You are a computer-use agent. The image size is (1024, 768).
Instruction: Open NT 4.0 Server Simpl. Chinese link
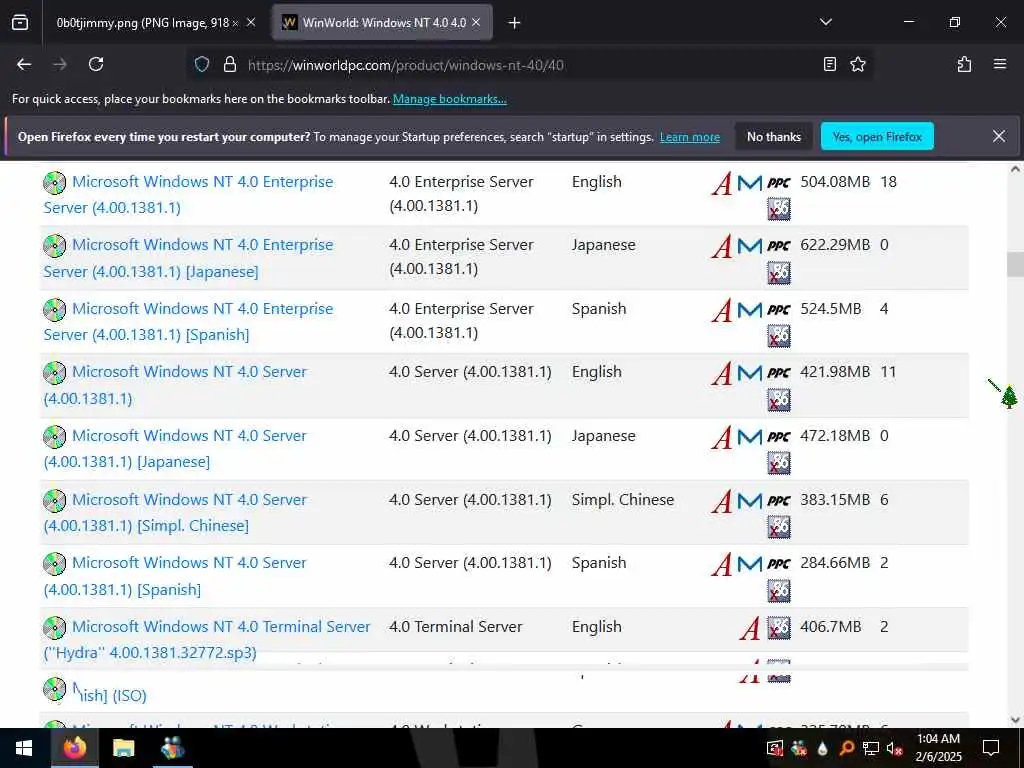click(175, 512)
